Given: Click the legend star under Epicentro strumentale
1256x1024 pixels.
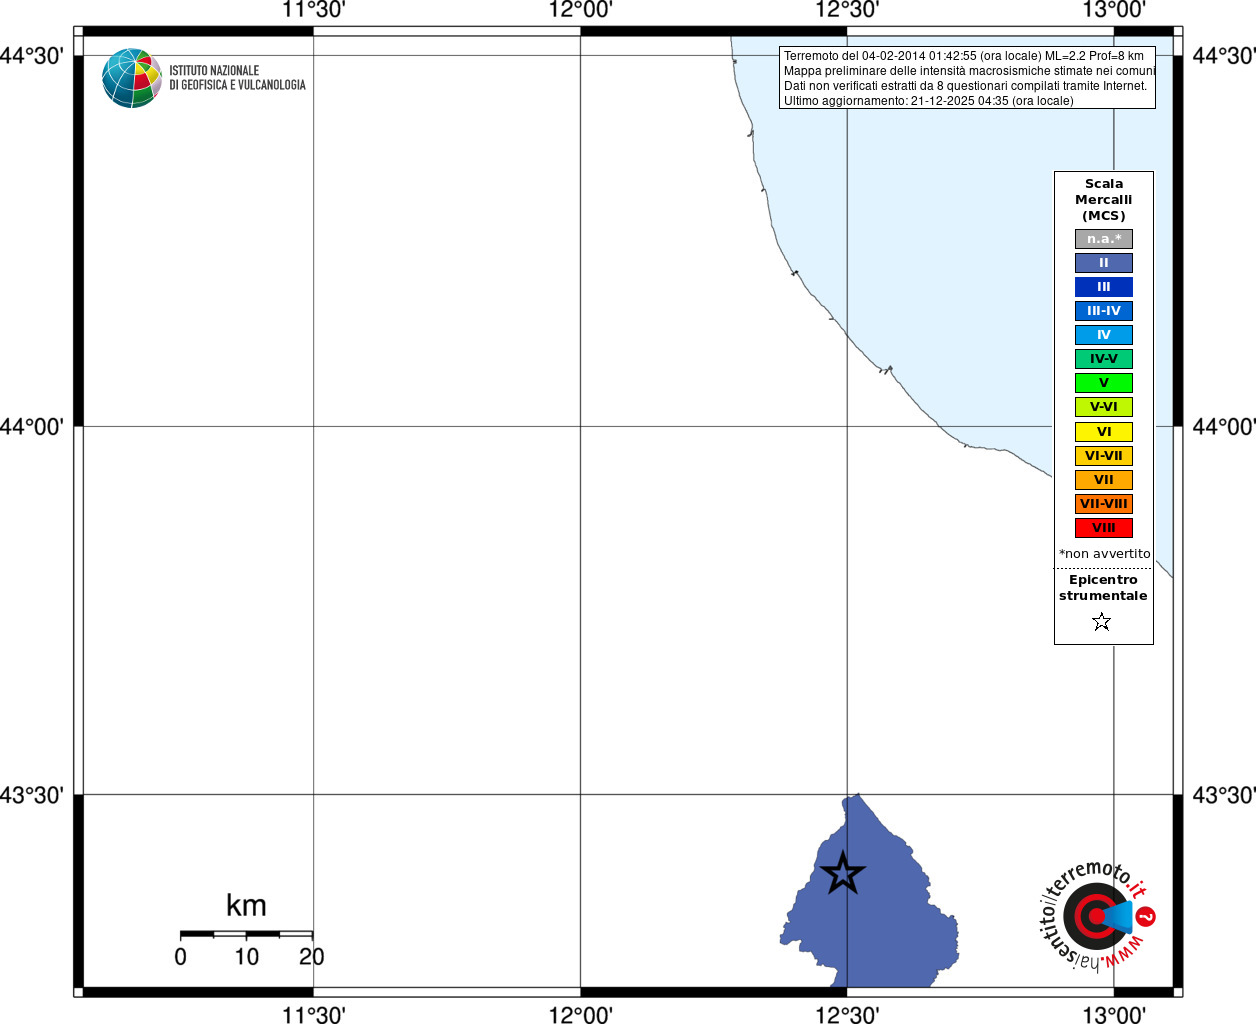Looking at the screenshot, I should (1102, 622).
